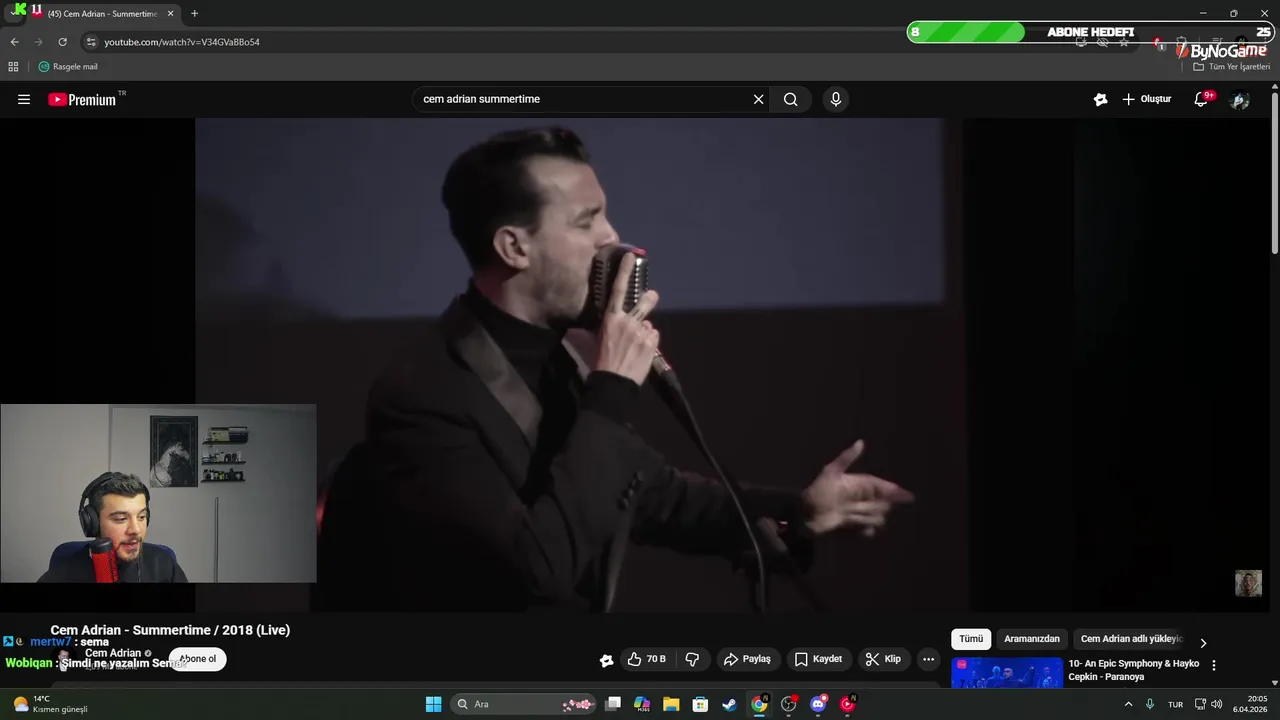Open the Paranoya suggested video title
Screen dimensions: 1280x720
coord(1133,670)
